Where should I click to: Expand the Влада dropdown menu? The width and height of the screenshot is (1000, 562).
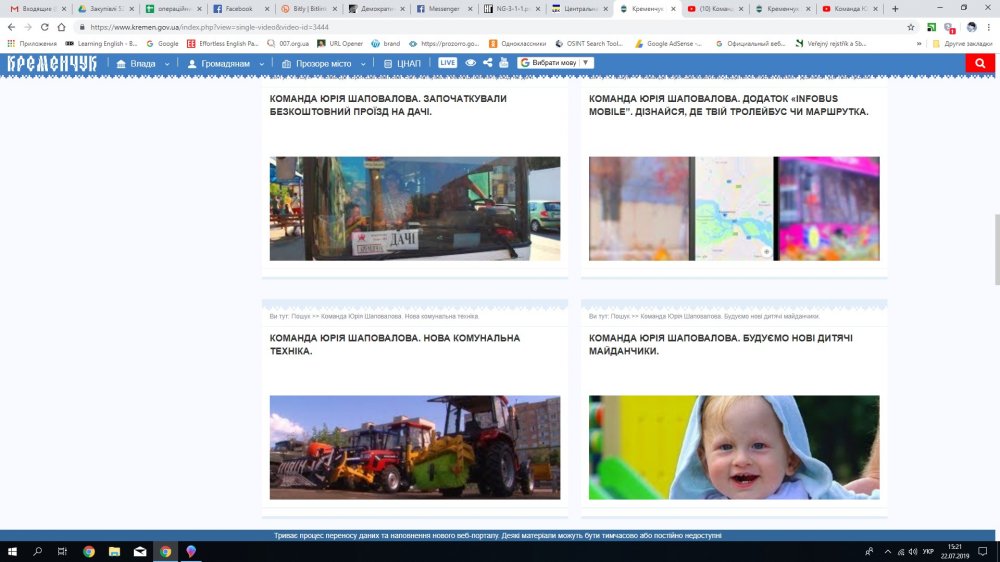(x=142, y=63)
